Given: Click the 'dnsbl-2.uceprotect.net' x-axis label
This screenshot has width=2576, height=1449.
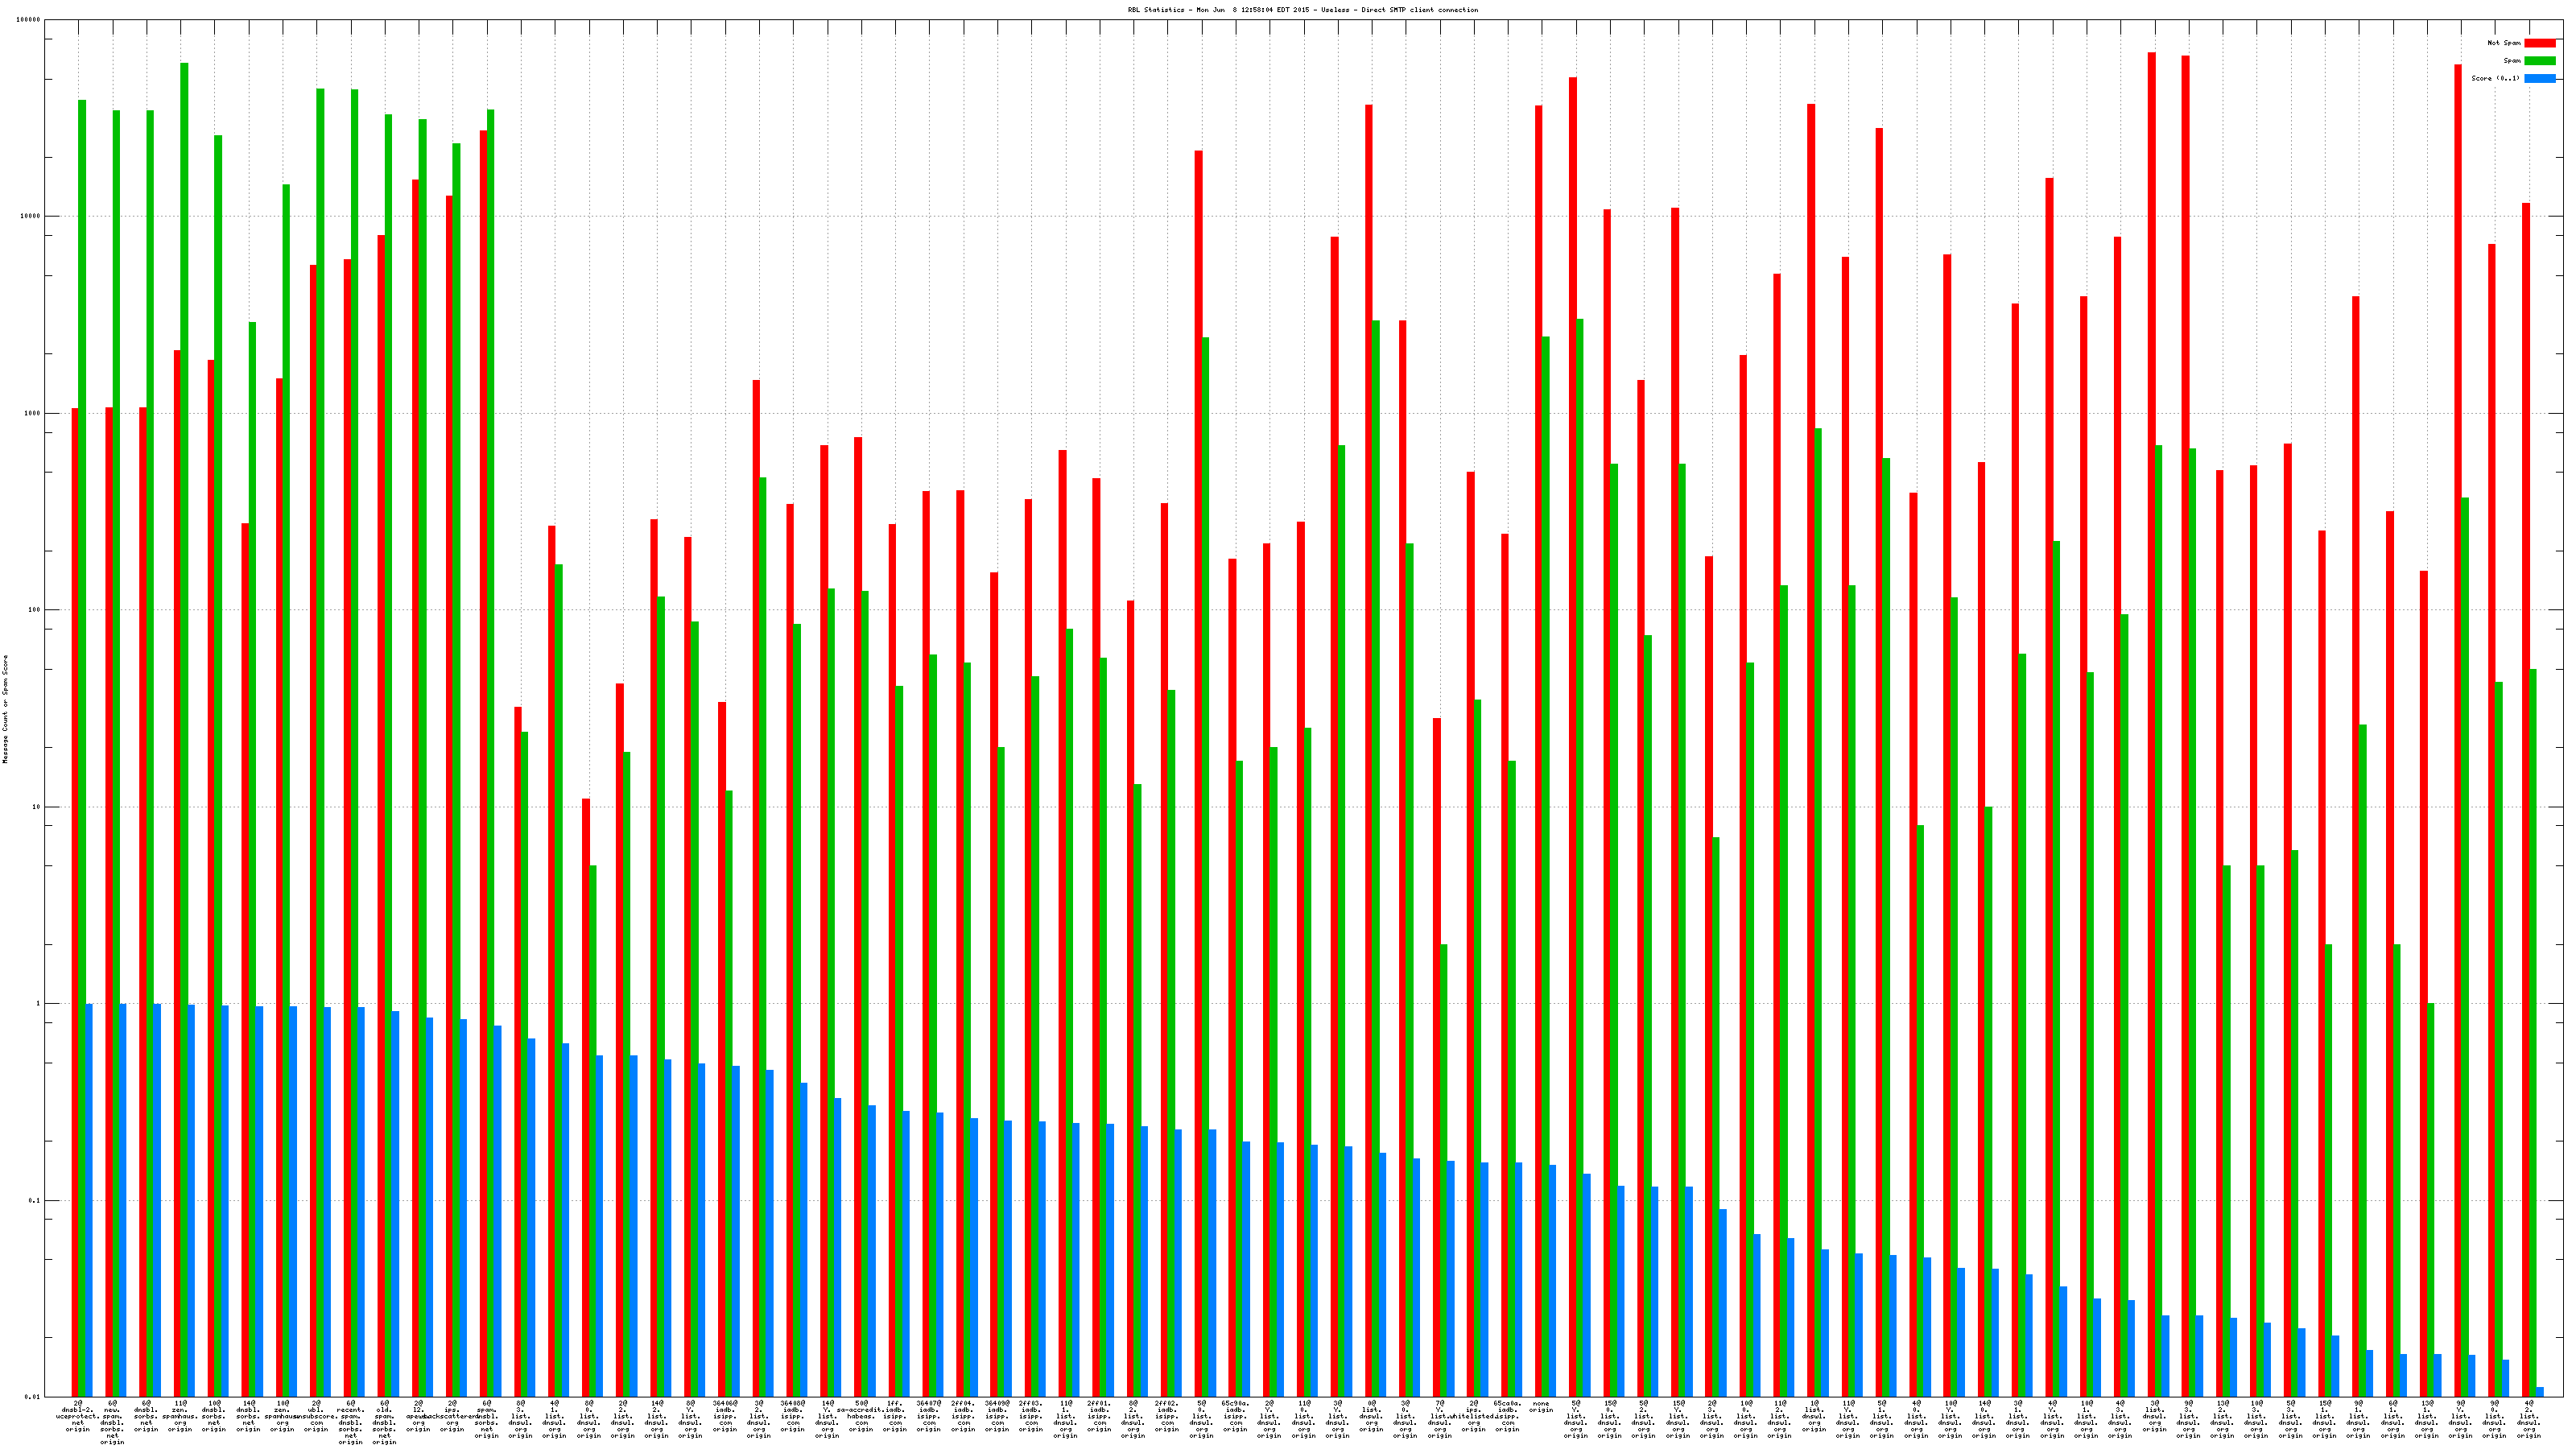Looking at the screenshot, I should point(78,1416).
